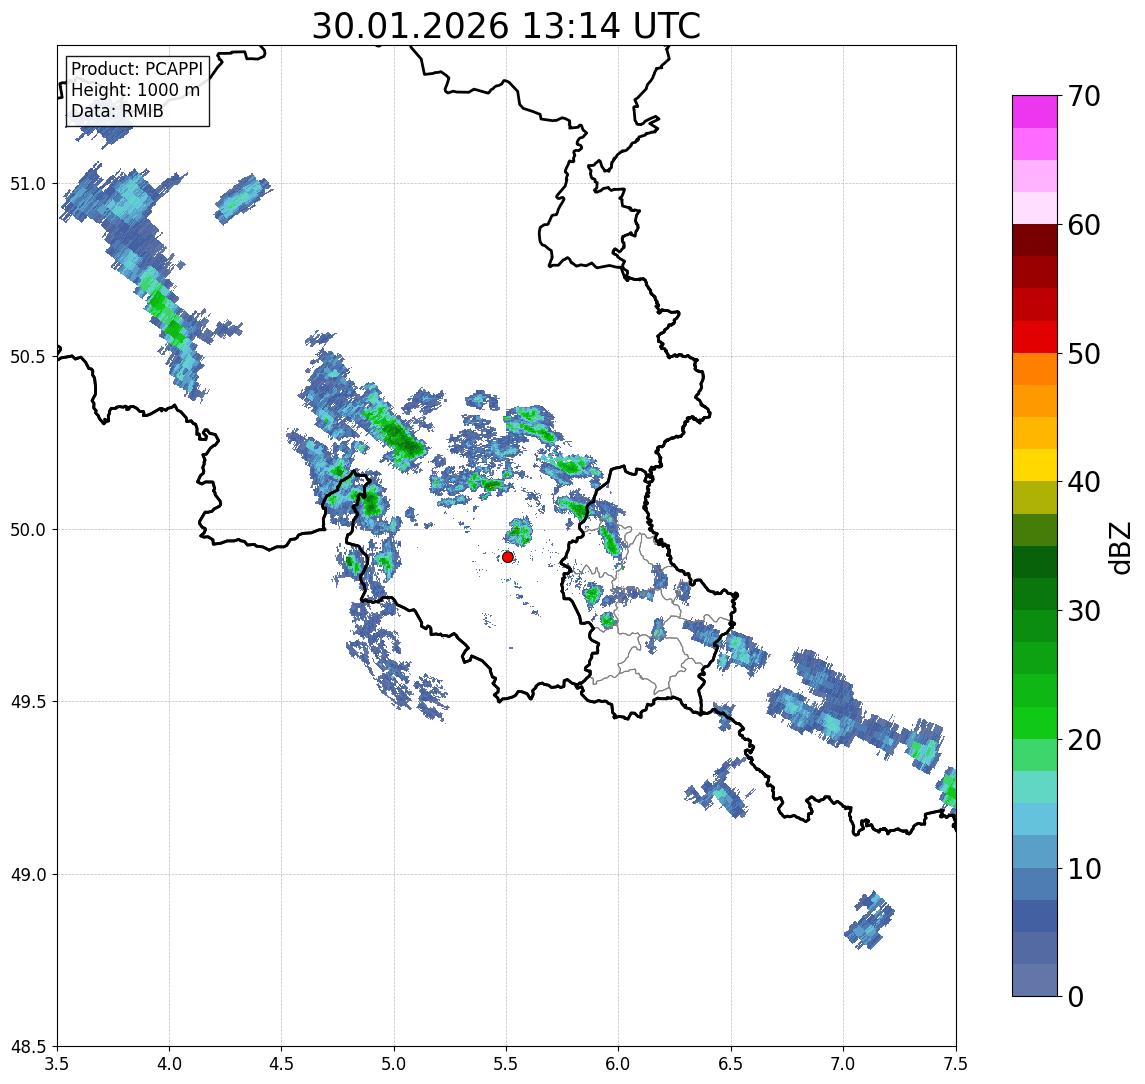Image resolution: width=1145 pixels, height=1084 pixels.
Task: Click the longitude label 5.0
Action: [394, 1064]
